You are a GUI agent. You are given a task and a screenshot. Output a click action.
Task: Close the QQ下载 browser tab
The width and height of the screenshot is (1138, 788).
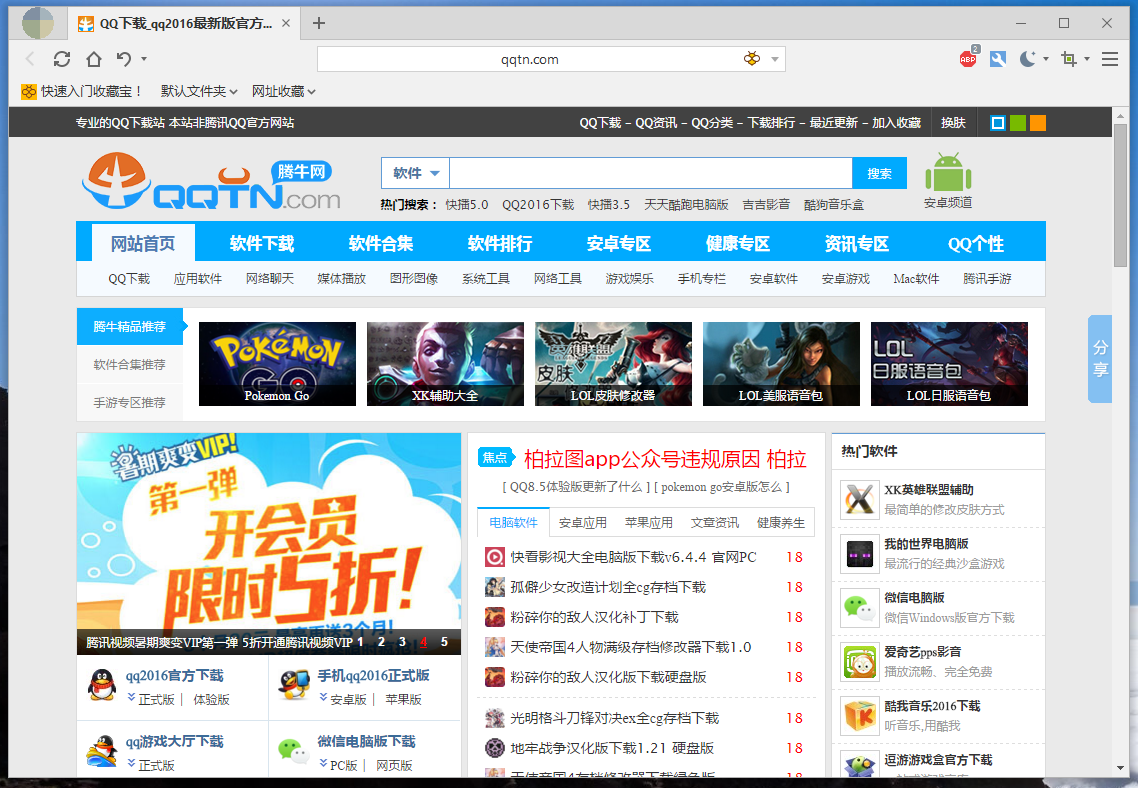pos(286,23)
